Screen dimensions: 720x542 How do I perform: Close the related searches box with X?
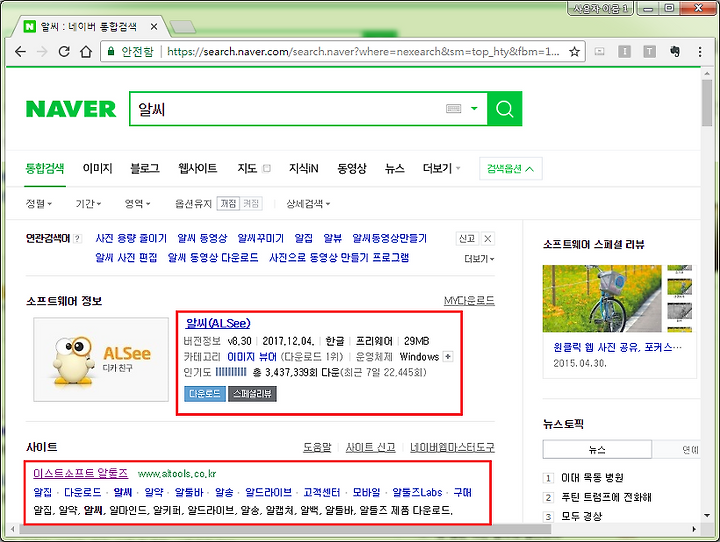(488, 238)
